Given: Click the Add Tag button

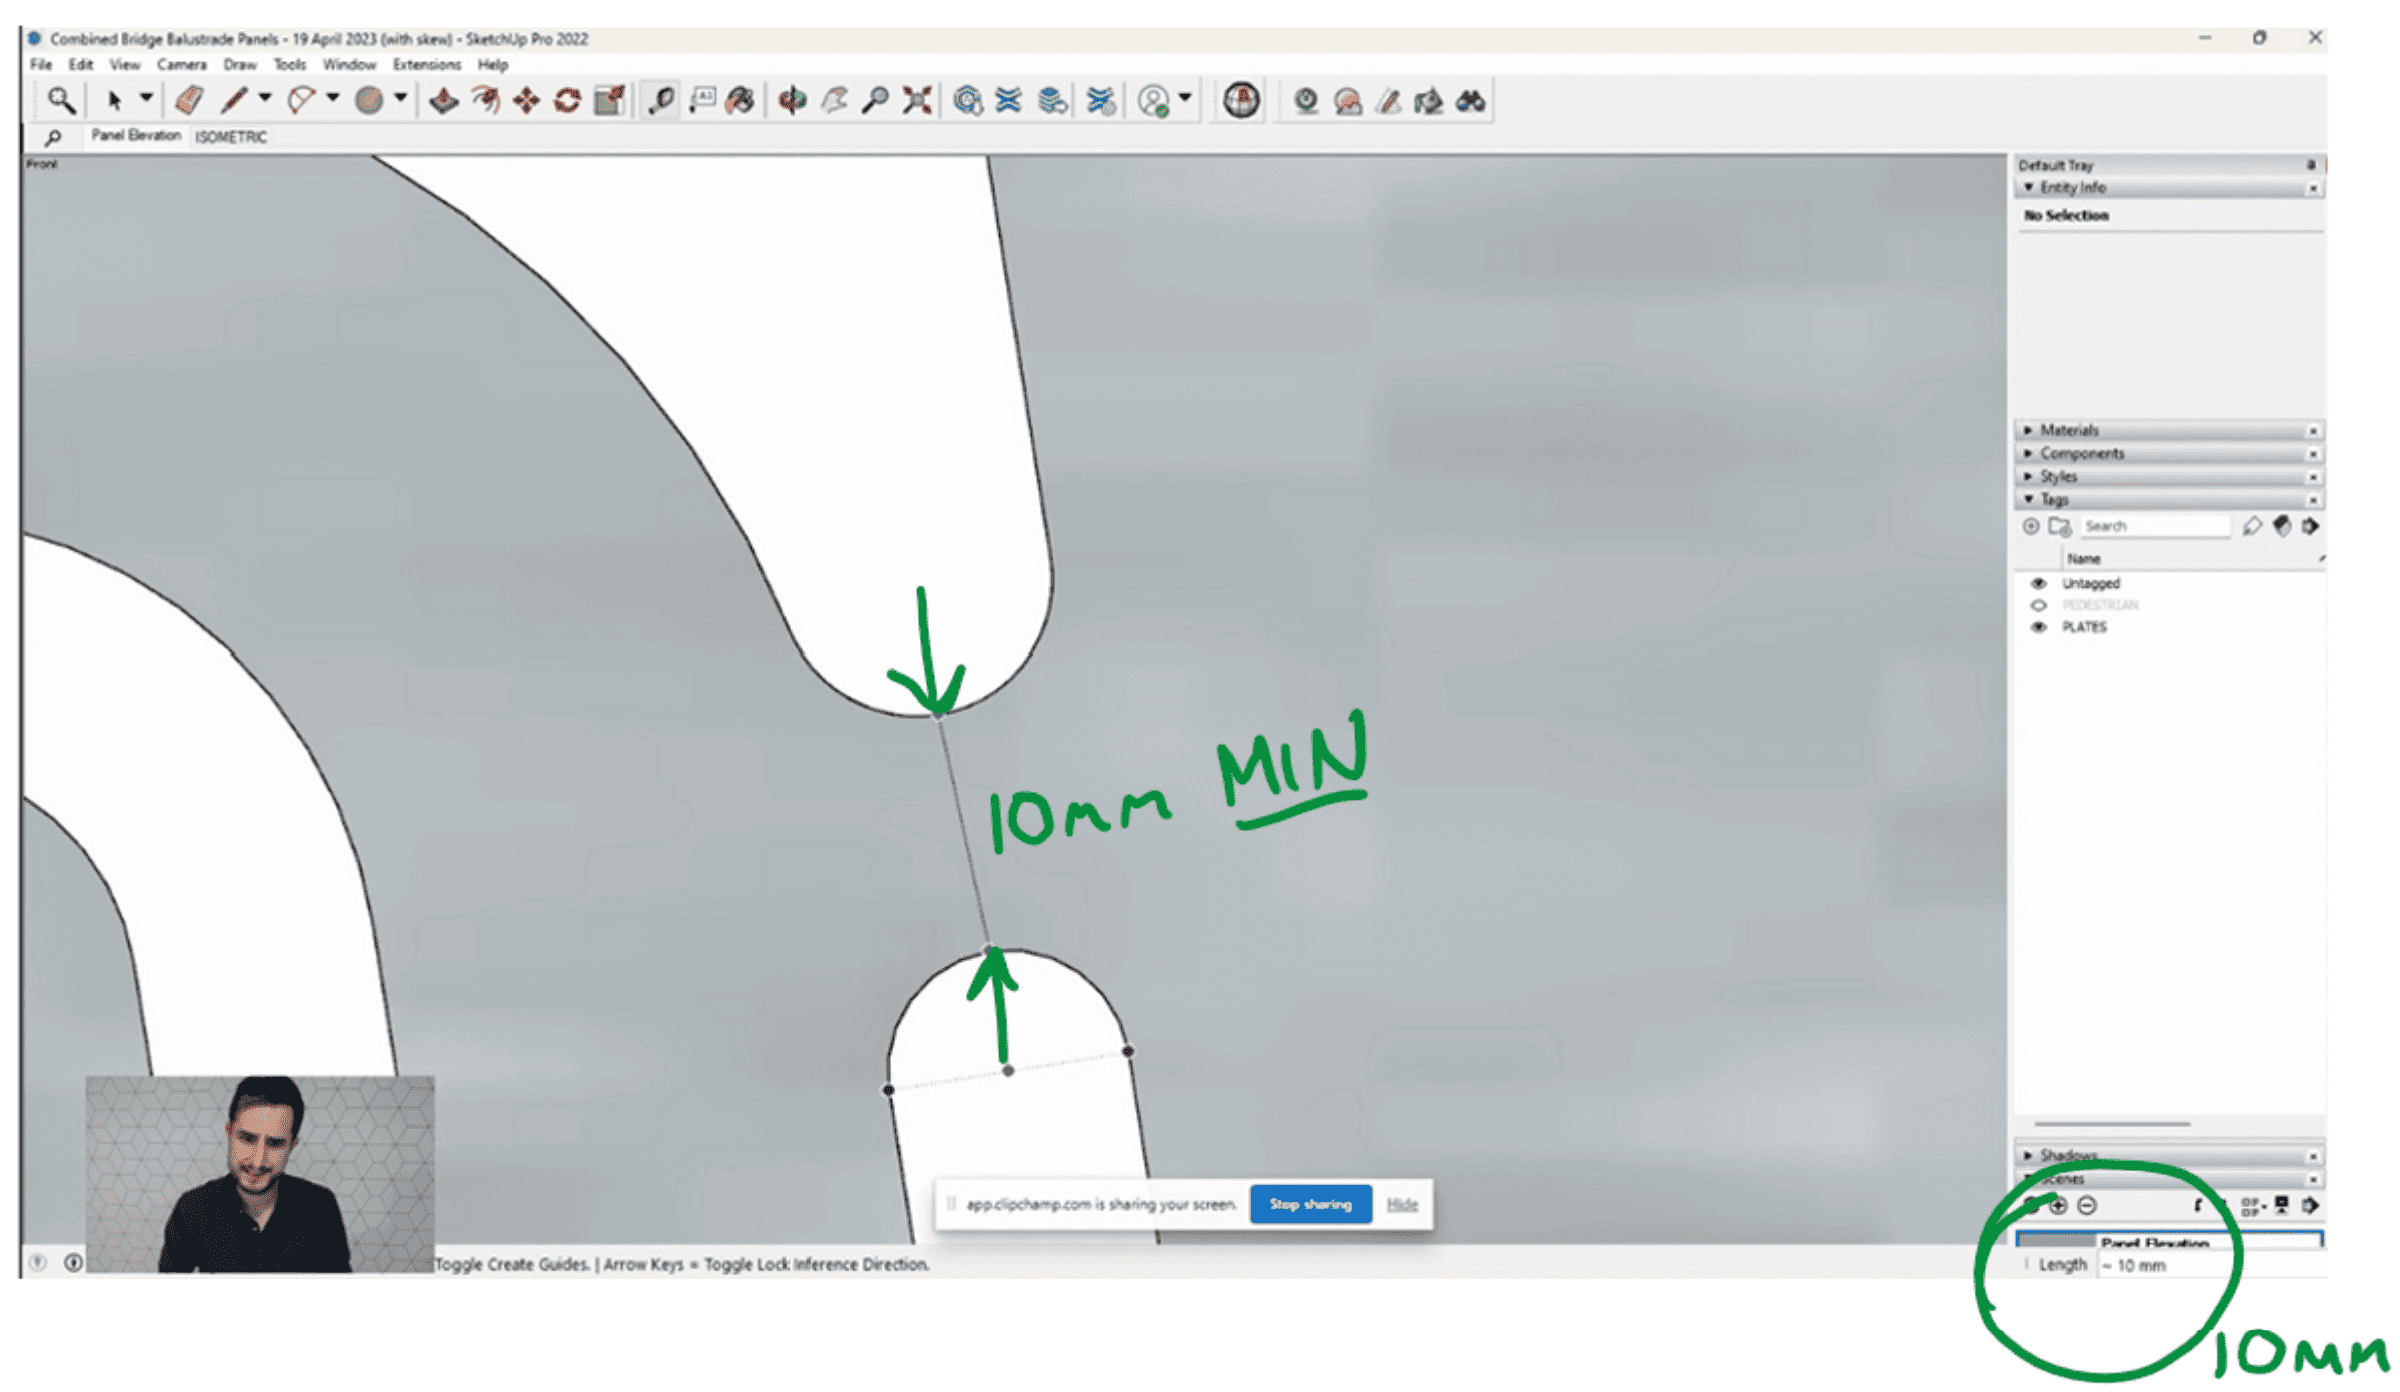Looking at the screenshot, I should click(2030, 526).
